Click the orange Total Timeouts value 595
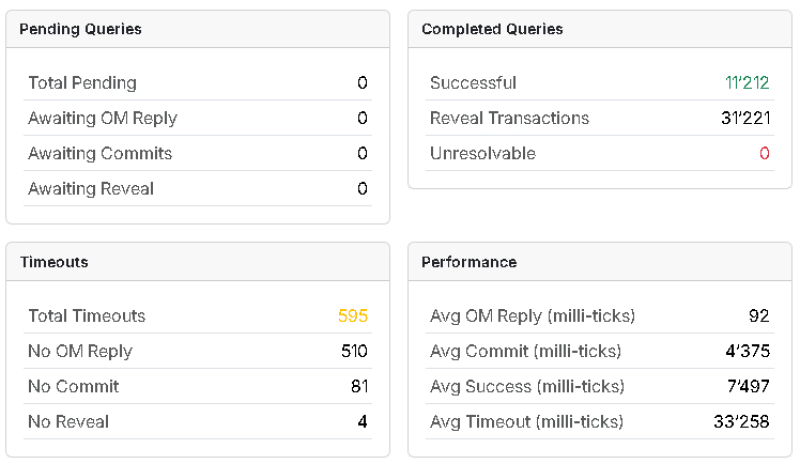The image size is (800, 464). coord(353,316)
